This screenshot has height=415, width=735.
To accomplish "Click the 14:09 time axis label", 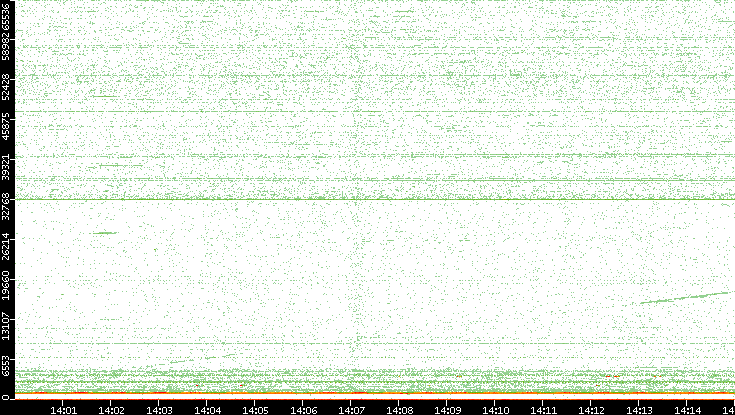I will (447, 410).
